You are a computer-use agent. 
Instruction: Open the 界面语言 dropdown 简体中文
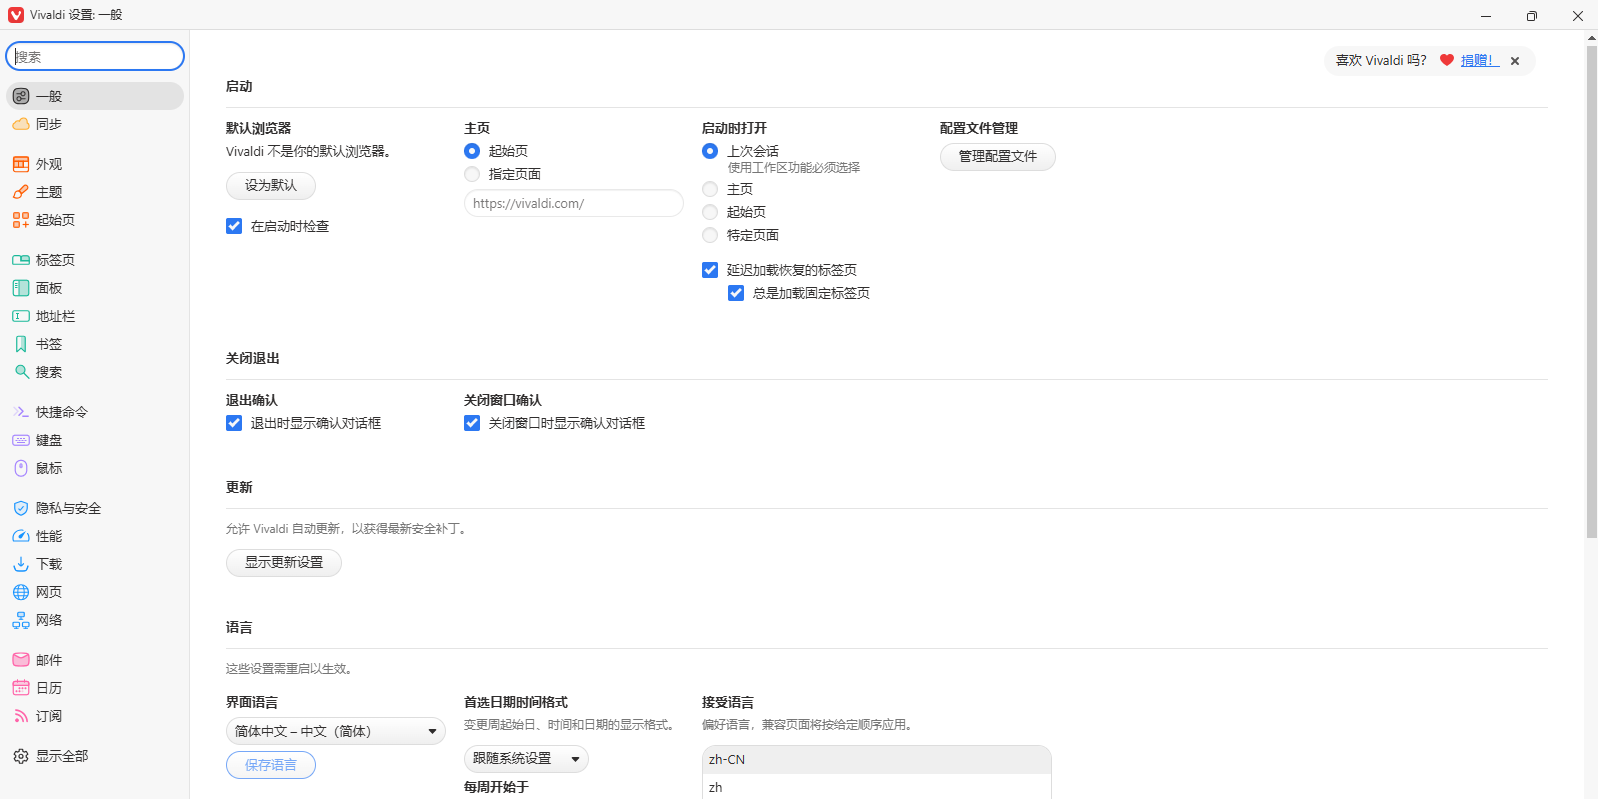335,731
